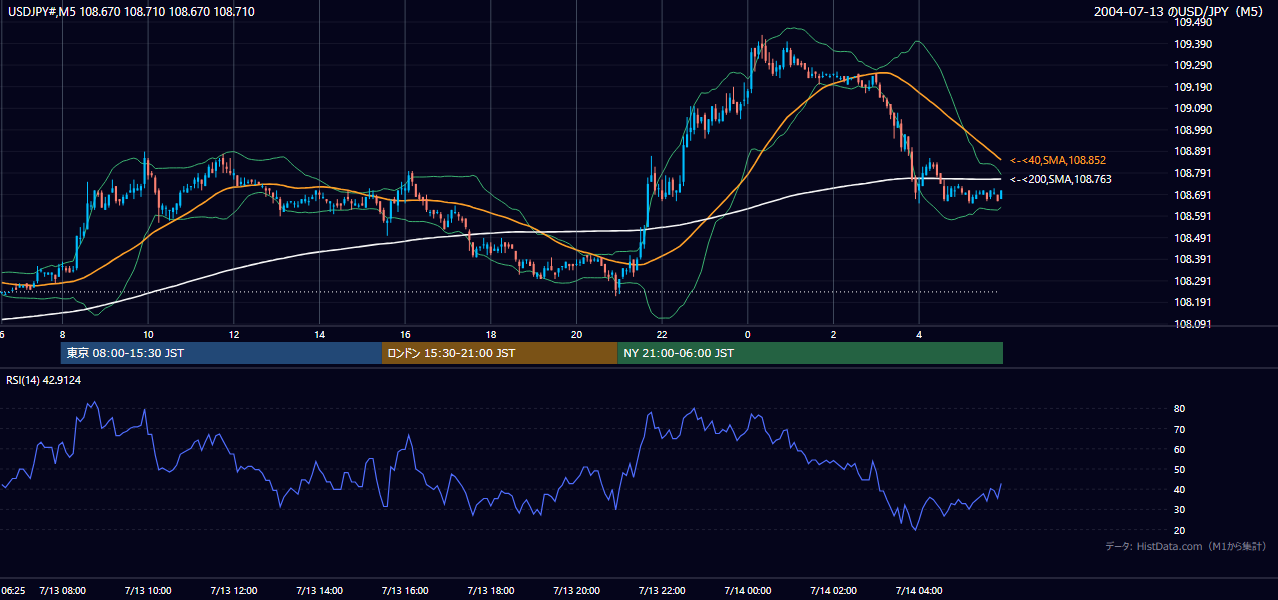Click hour label 4 below the price chart
Image resolution: width=1278 pixels, height=600 pixels.
click(x=919, y=335)
